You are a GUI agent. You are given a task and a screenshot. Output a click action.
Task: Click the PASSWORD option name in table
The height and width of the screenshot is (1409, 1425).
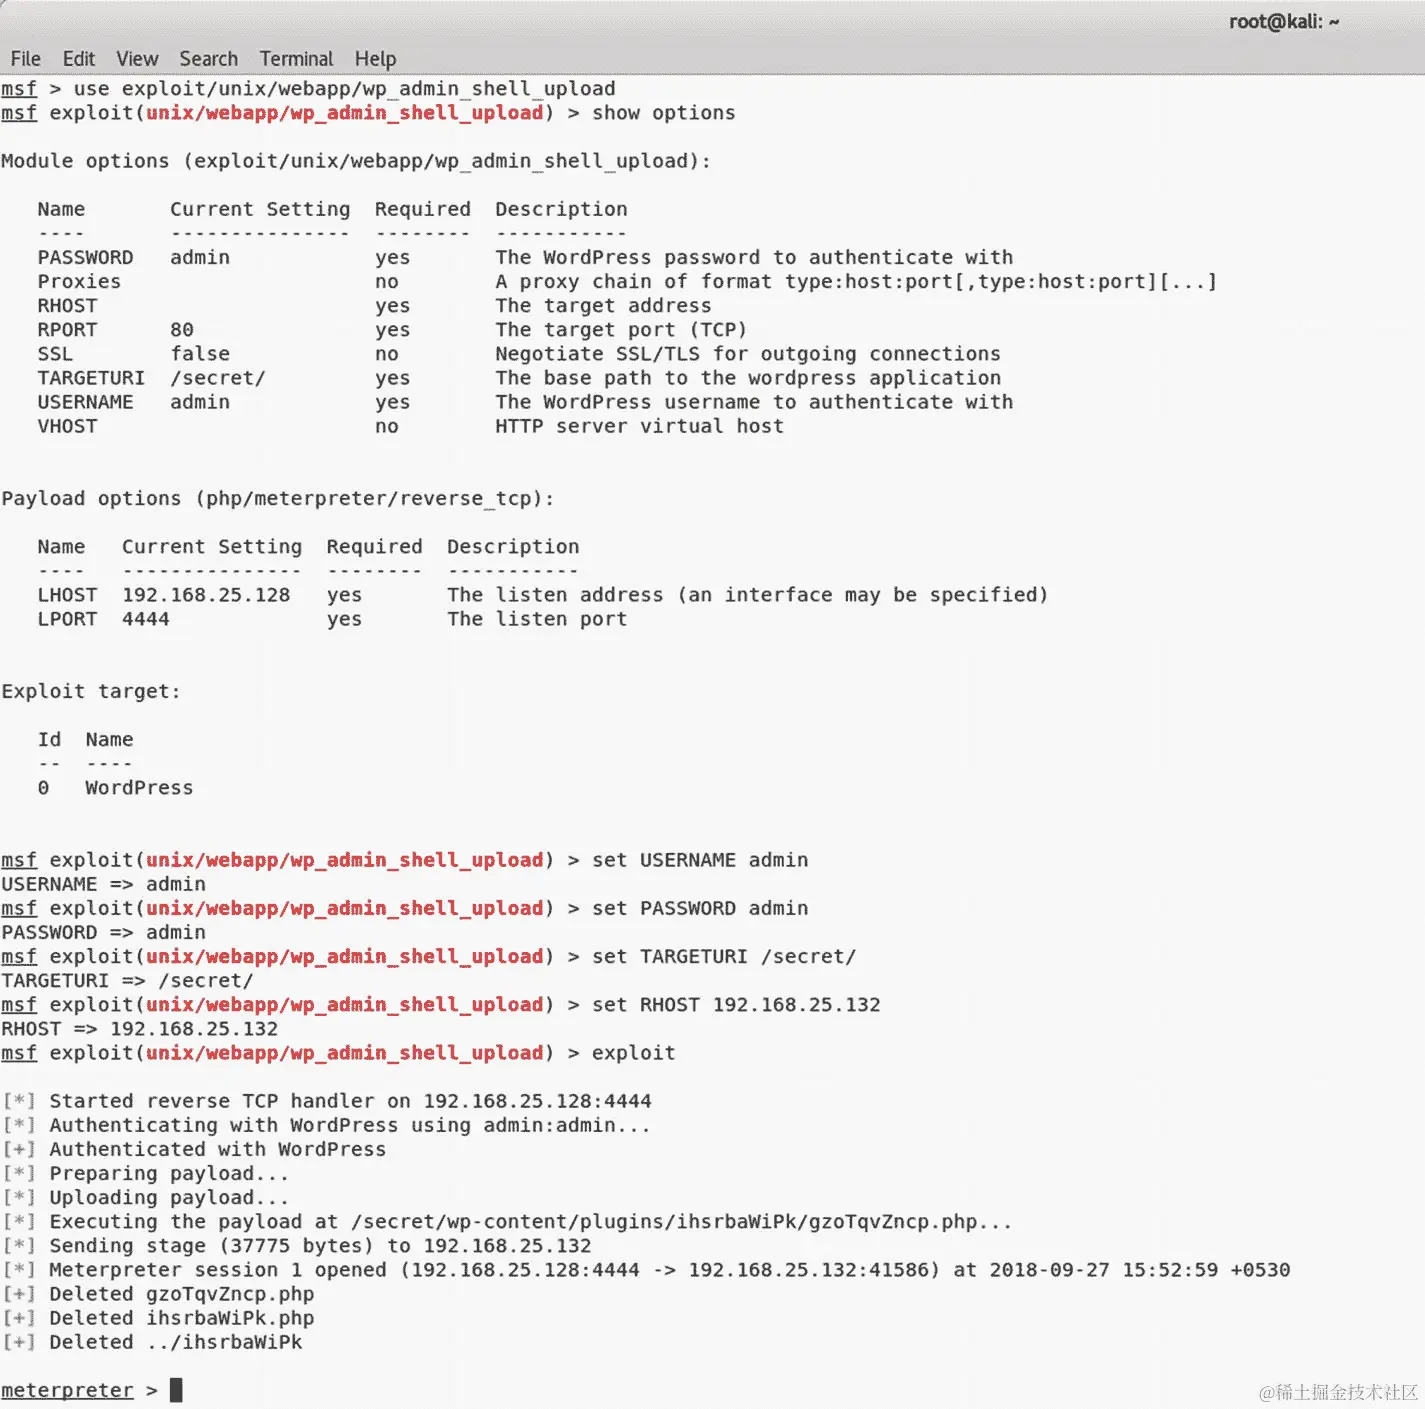(x=85, y=258)
